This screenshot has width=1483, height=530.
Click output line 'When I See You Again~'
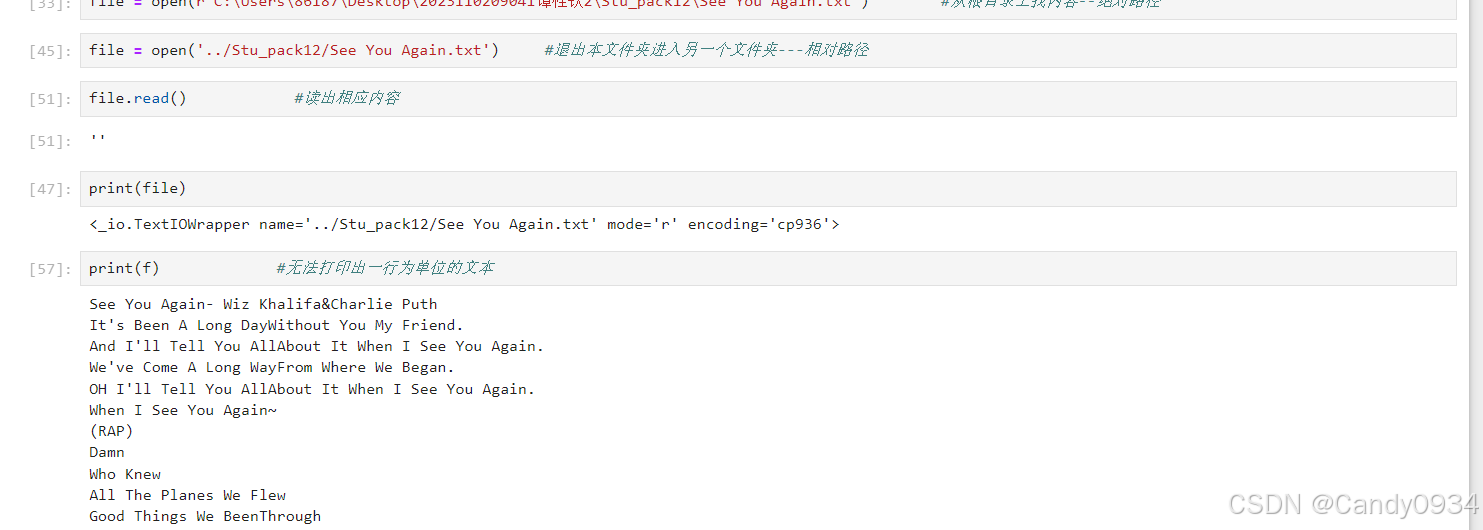click(183, 410)
